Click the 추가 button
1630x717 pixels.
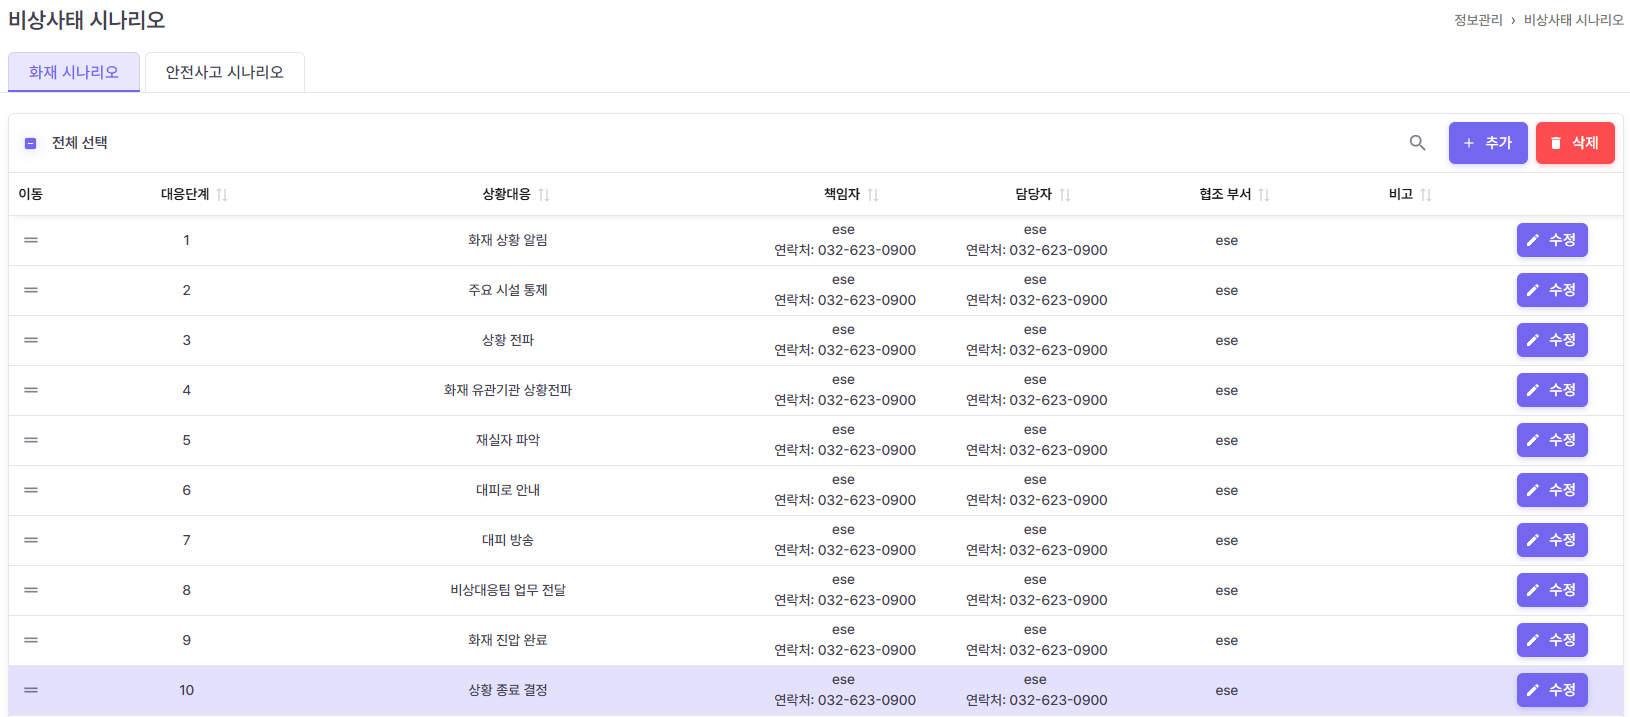tap(1487, 143)
